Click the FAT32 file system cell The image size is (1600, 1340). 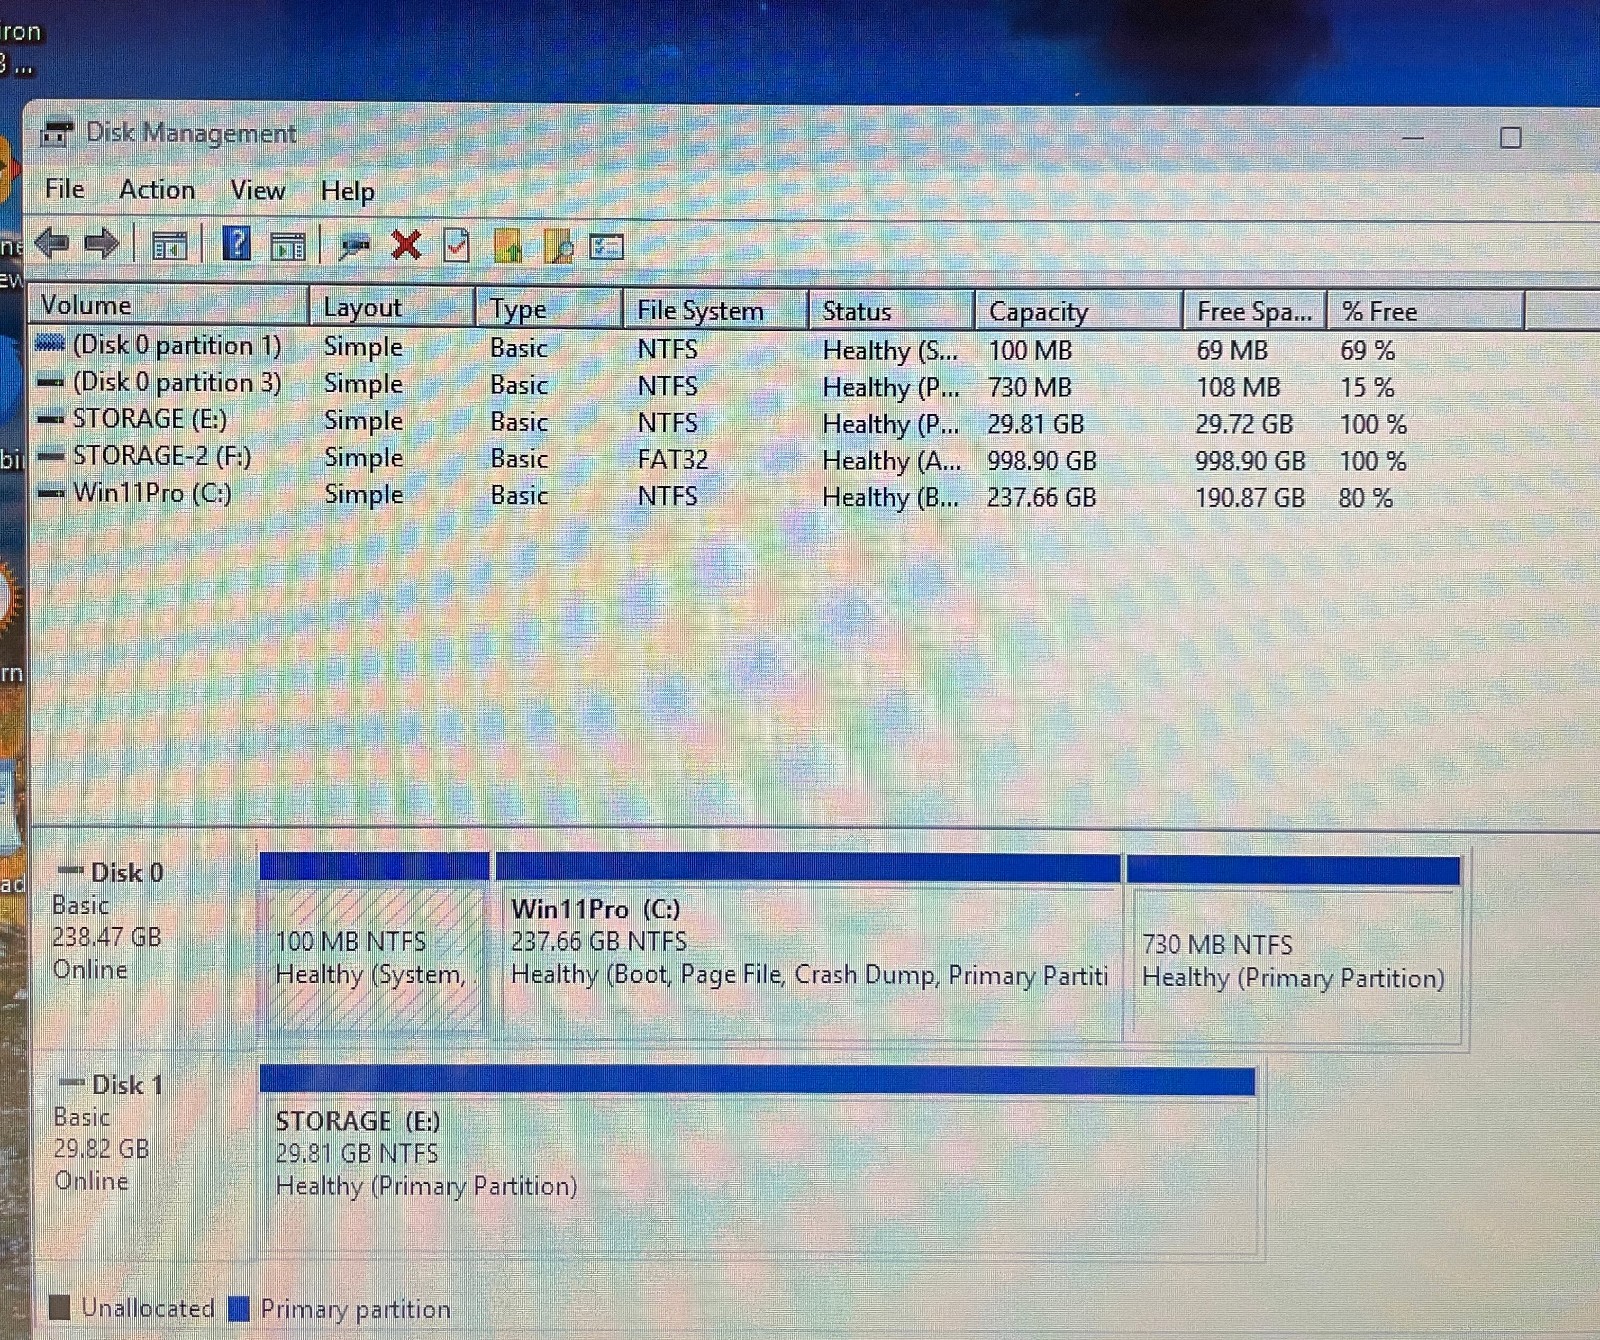[x=673, y=459]
